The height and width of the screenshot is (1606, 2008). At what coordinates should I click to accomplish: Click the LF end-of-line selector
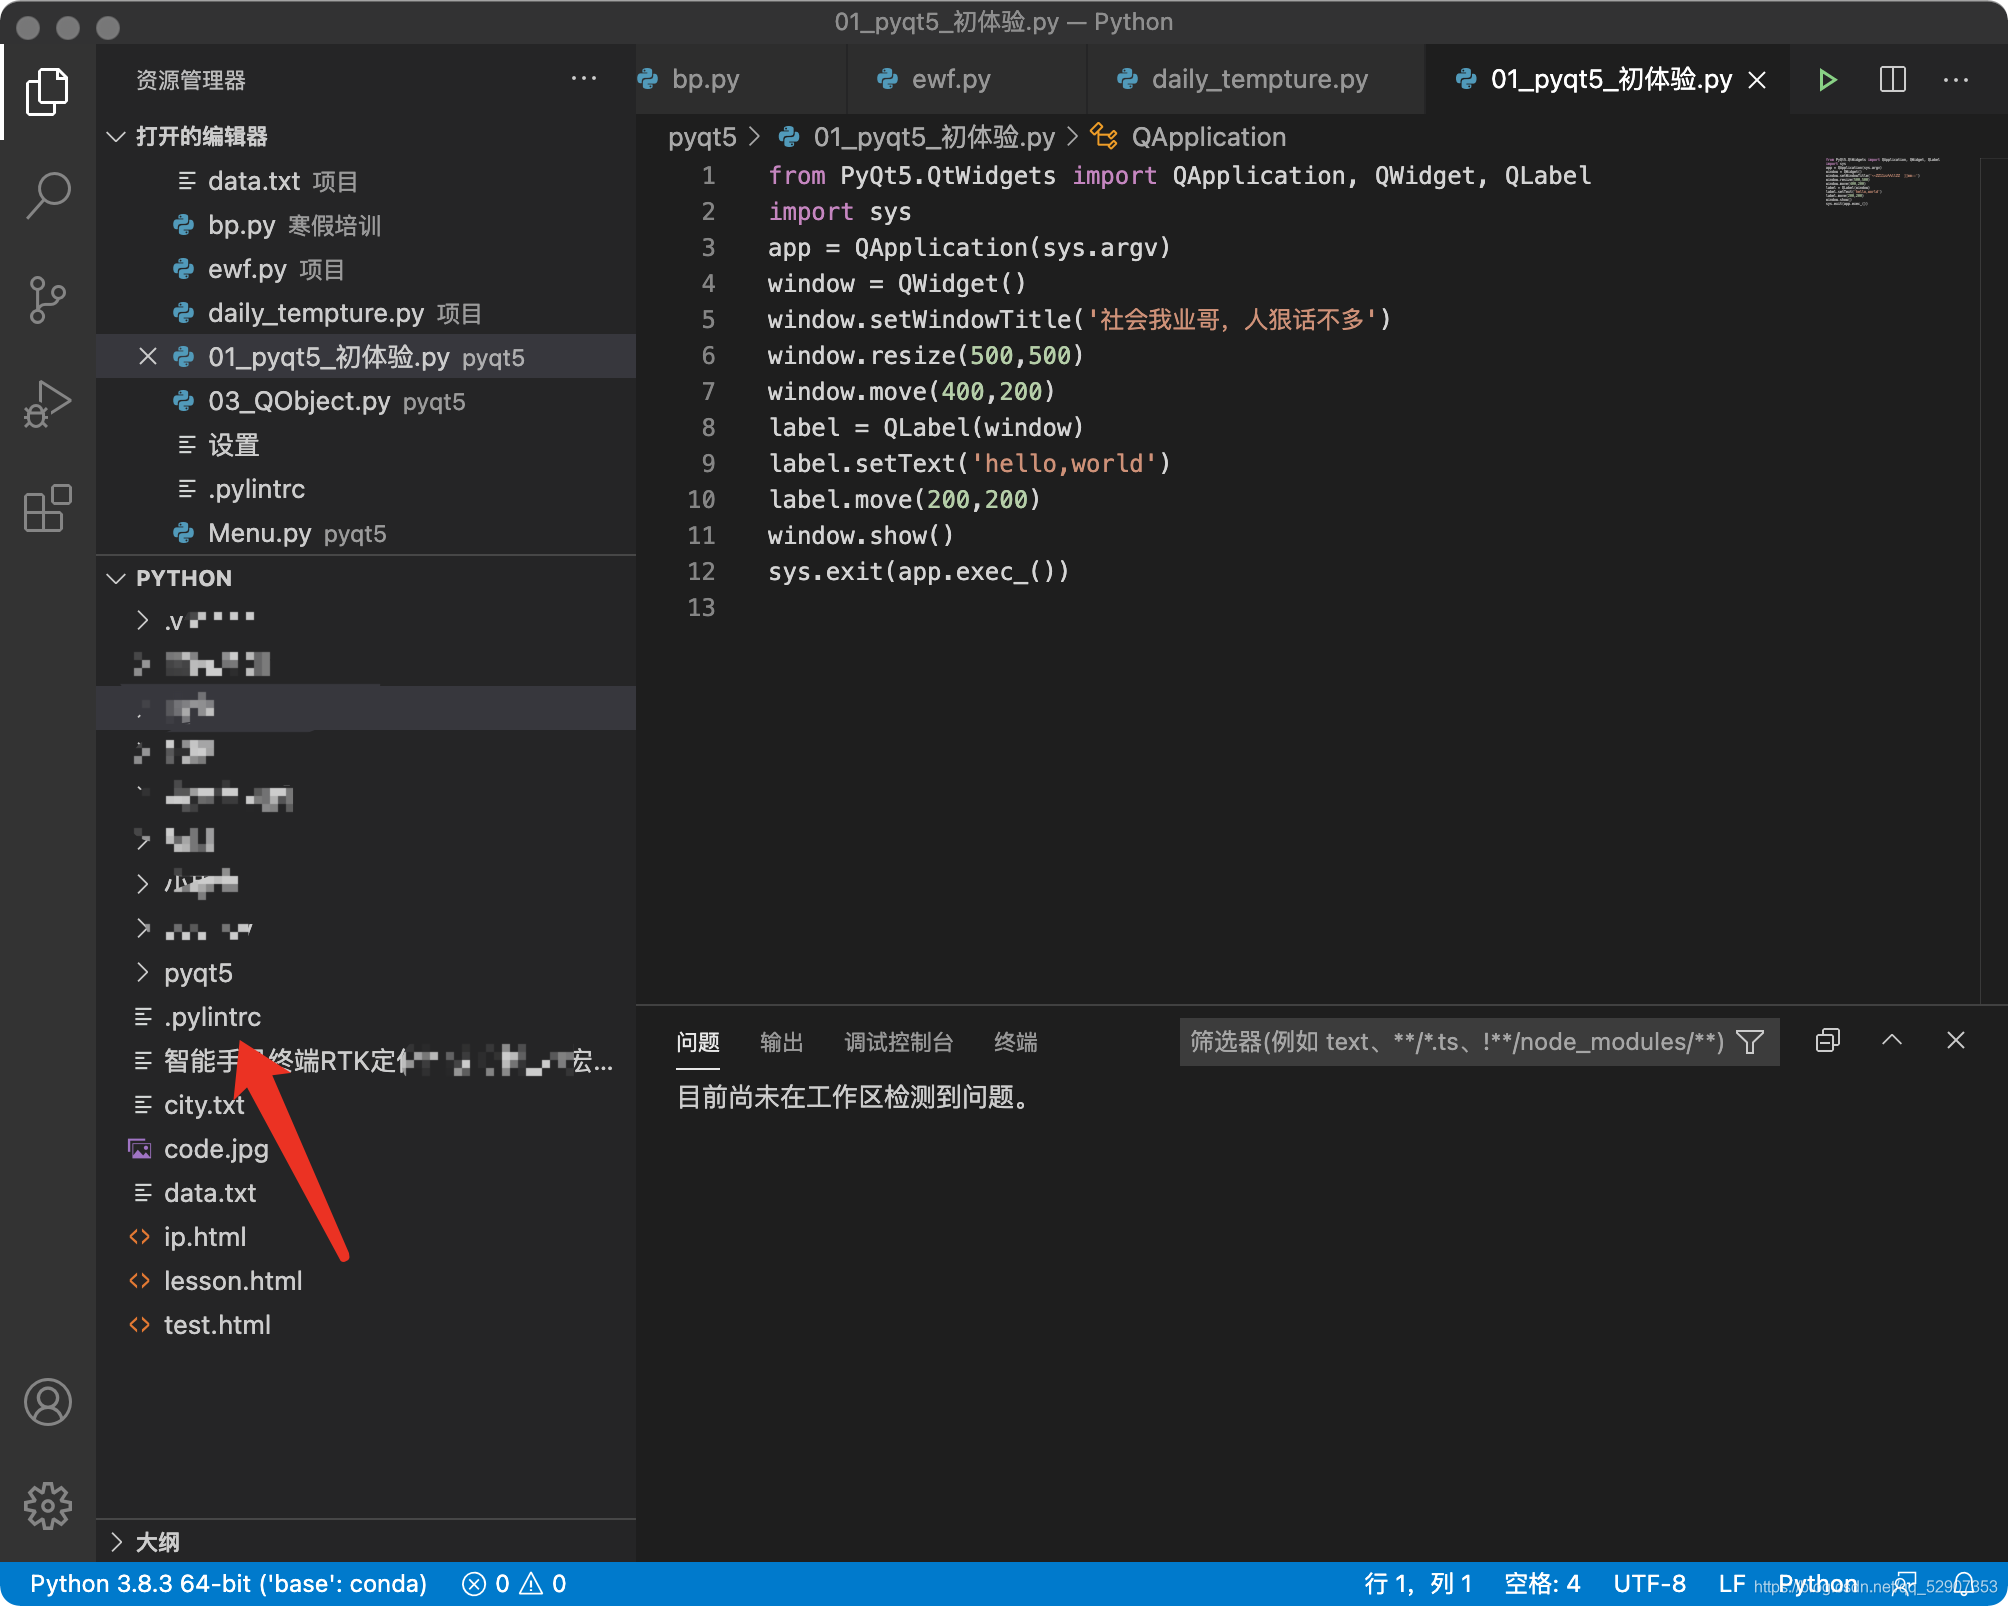coord(1731,1584)
